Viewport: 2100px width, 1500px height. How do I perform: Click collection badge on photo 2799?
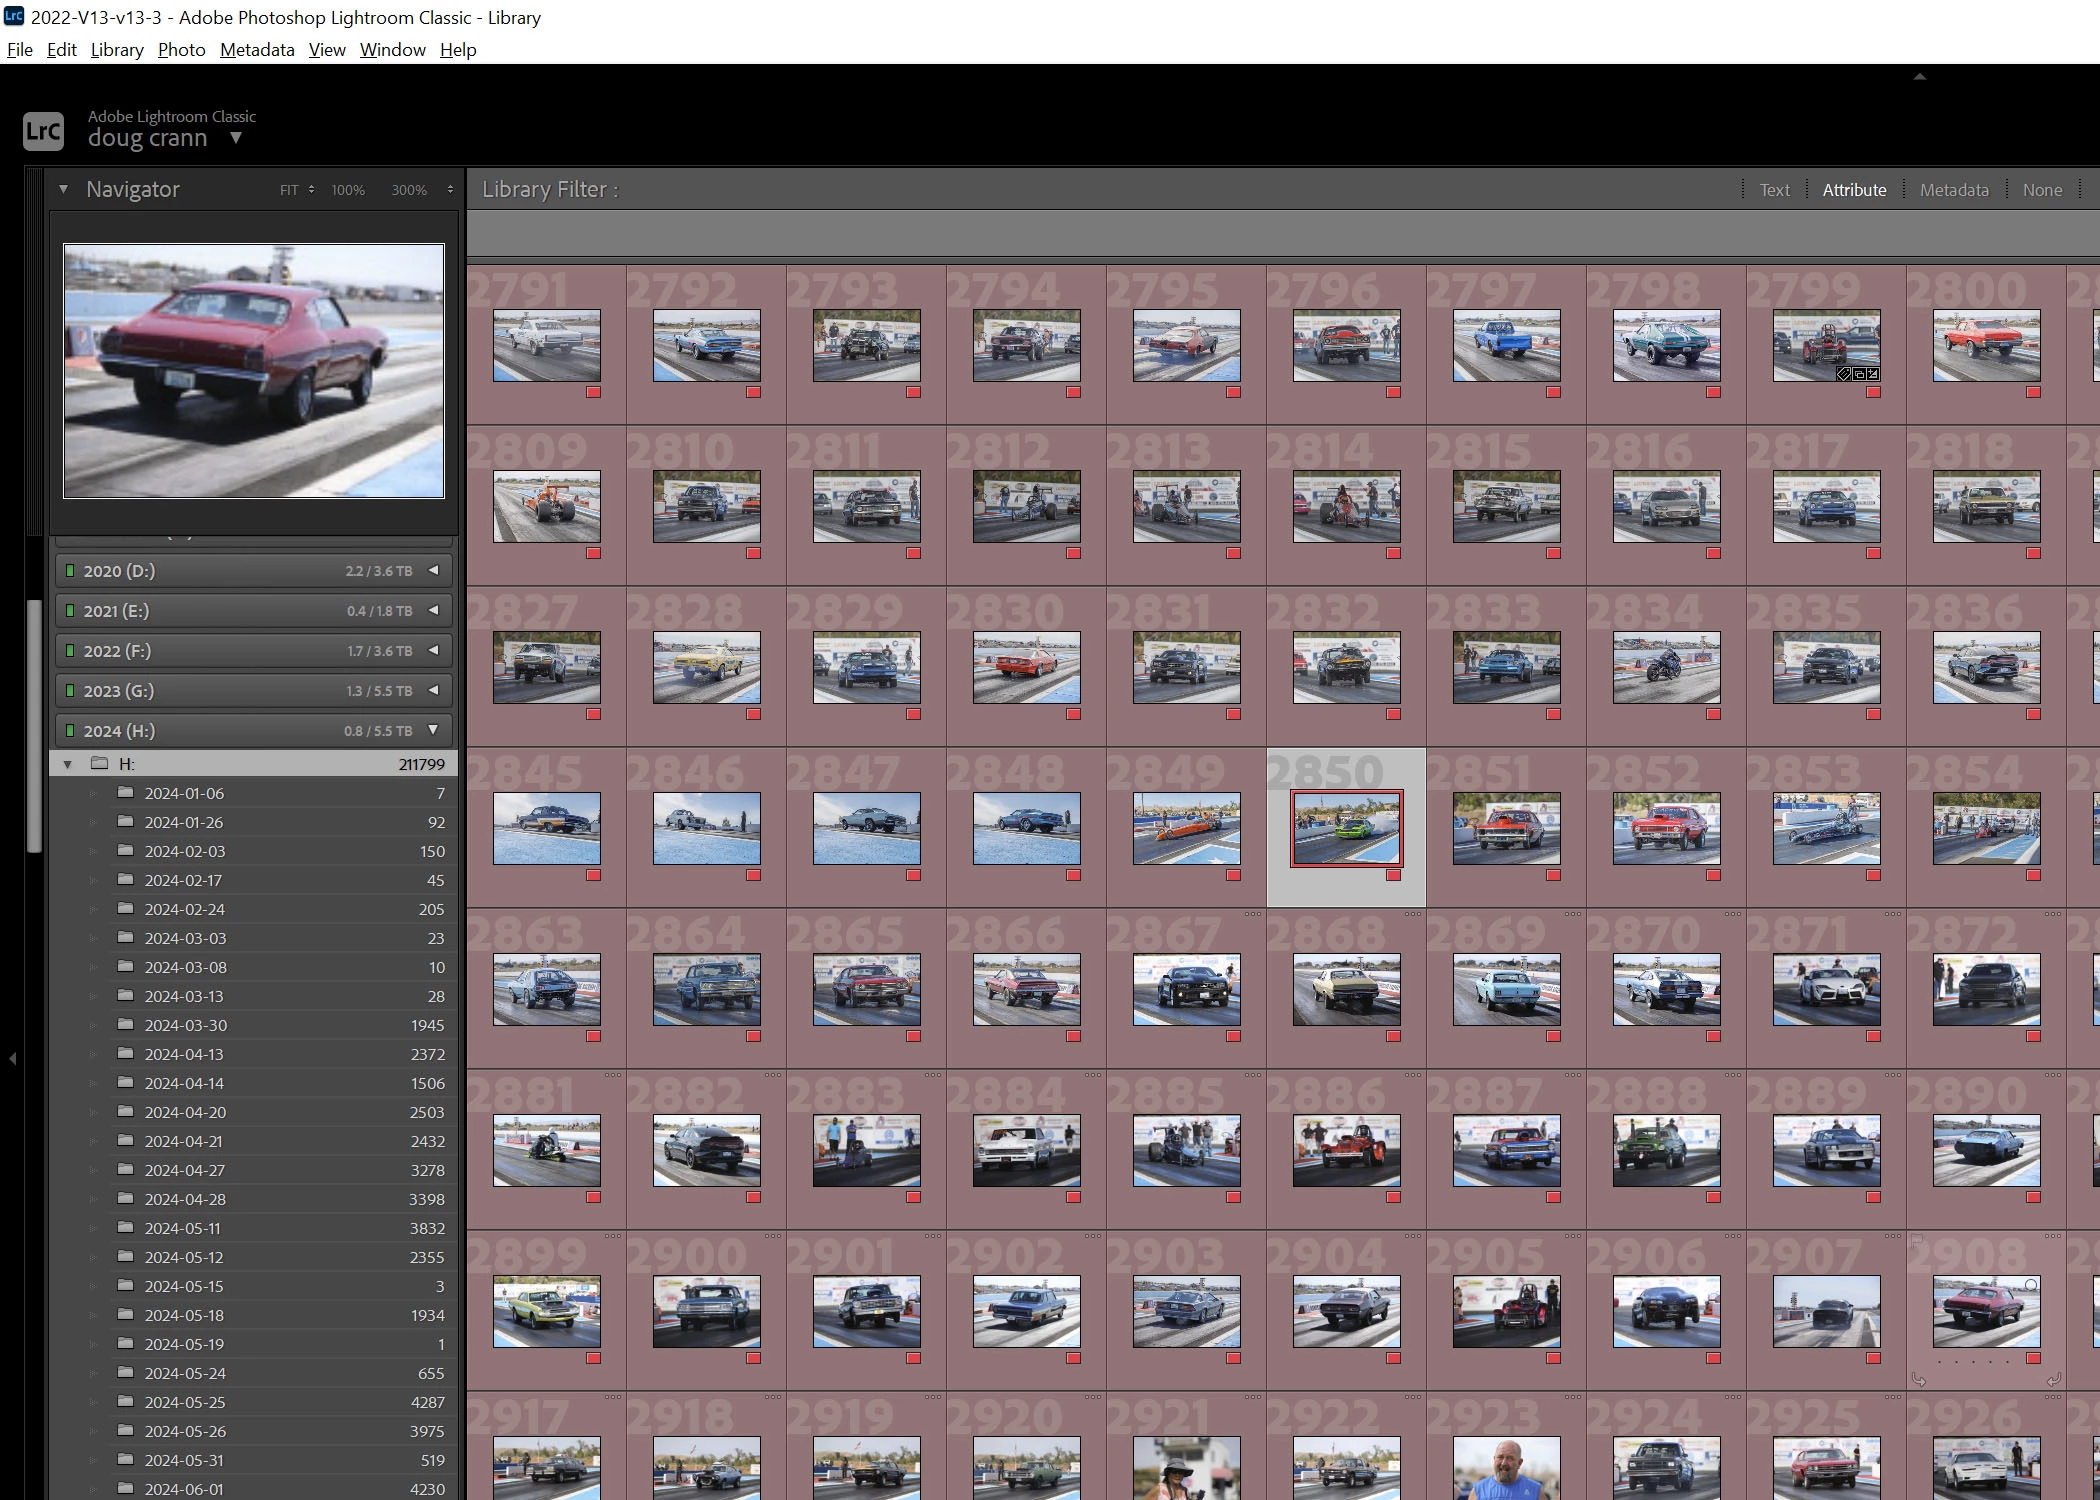1859,374
